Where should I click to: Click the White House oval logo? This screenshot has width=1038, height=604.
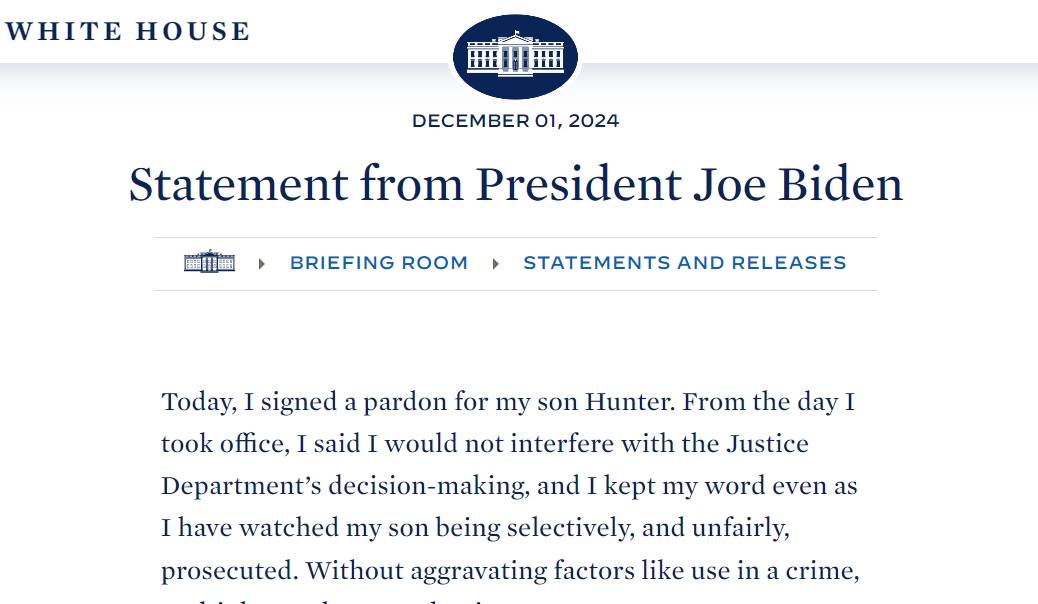[x=515, y=57]
